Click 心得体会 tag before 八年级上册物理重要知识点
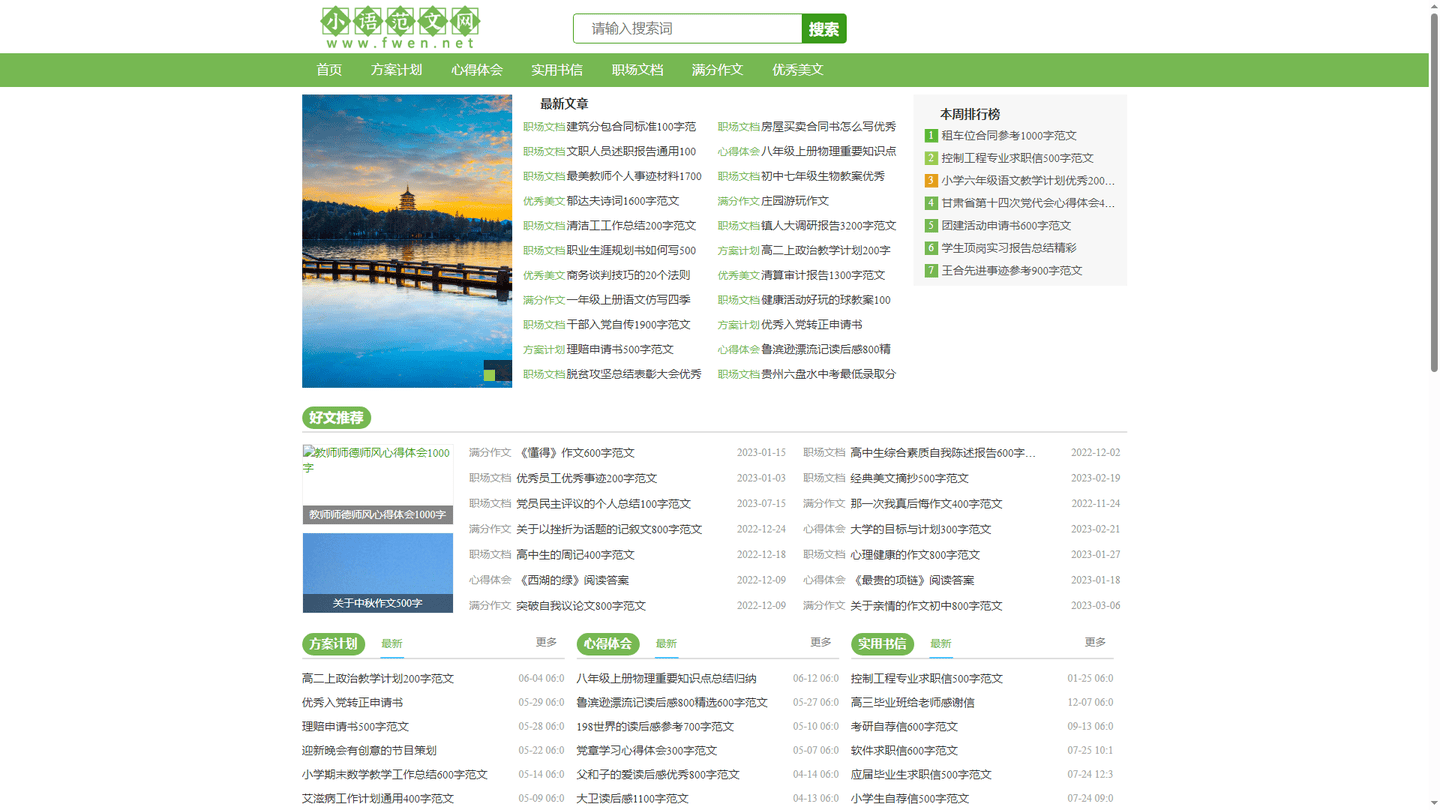Screen dimensions: 1440x810 738,152
